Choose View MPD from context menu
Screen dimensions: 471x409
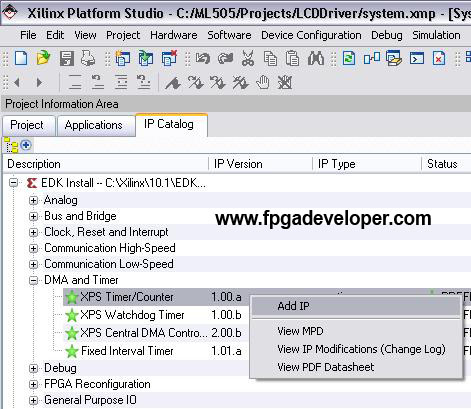pyautogui.click(x=356, y=331)
